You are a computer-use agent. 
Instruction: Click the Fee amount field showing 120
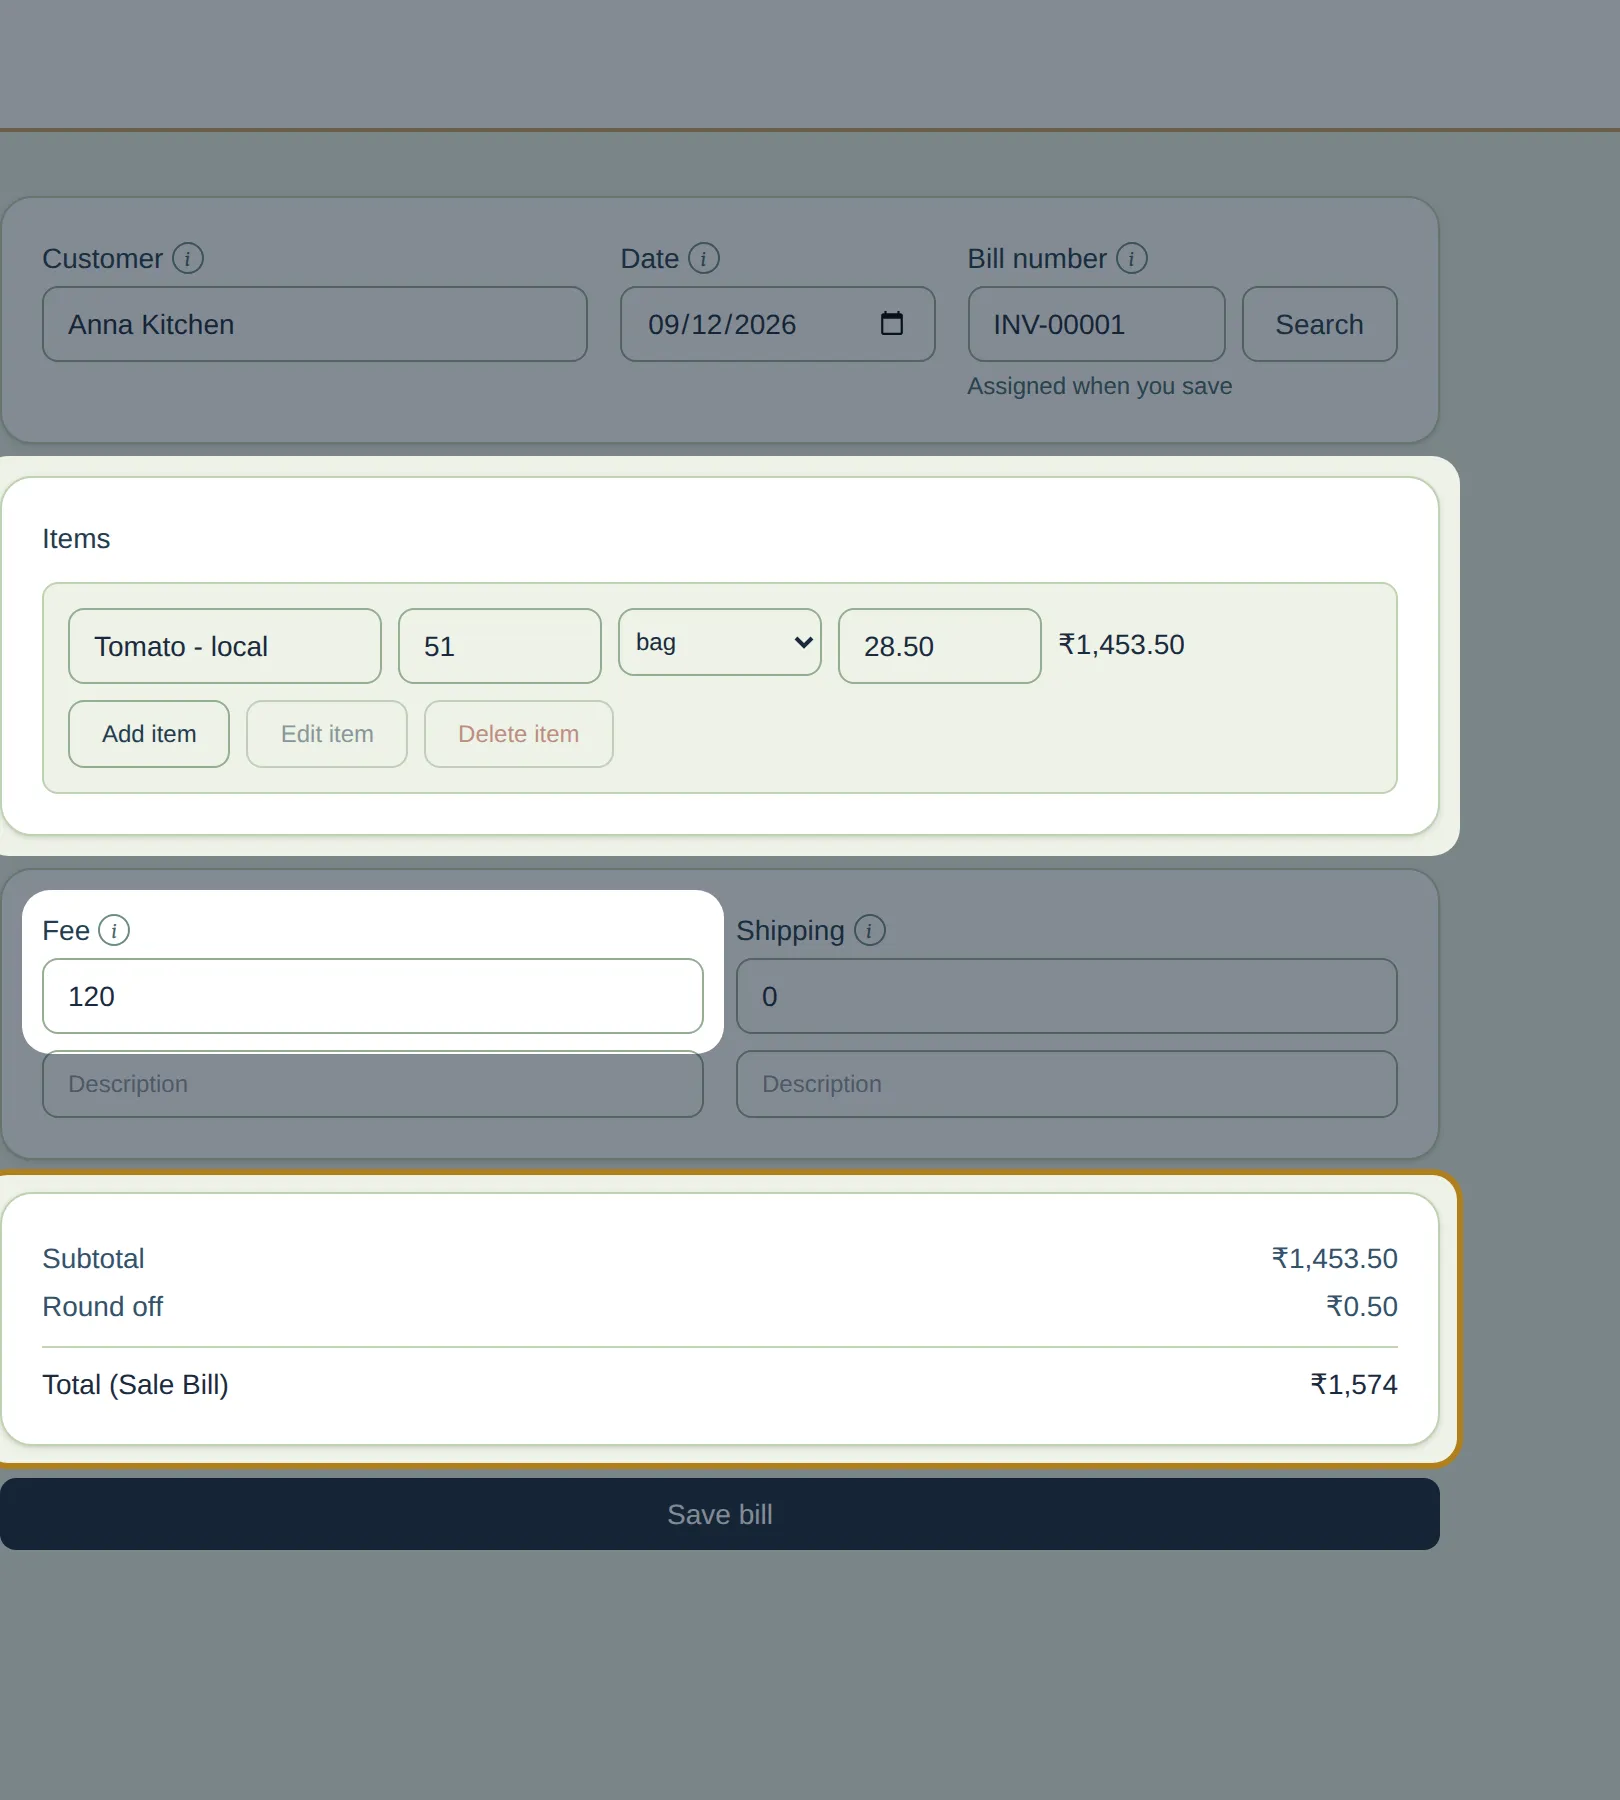click(373, 996)
